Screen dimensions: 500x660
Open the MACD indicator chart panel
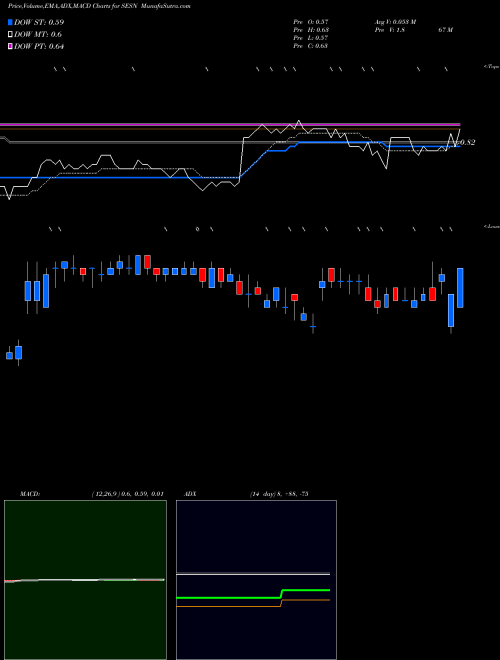(85, 580)
